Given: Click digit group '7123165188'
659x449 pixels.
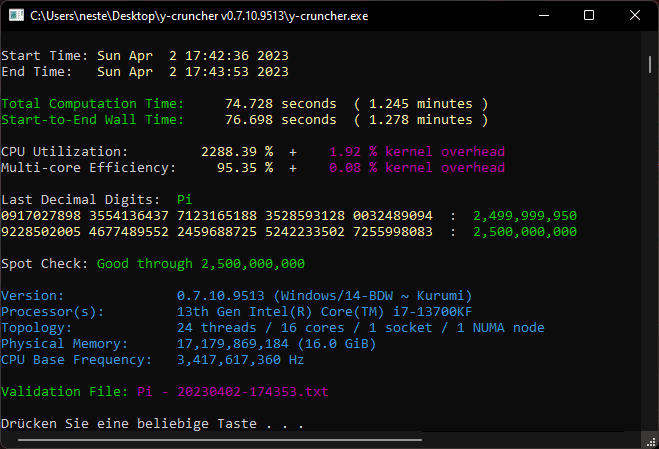Looking at the screenshot, I should click(x=217, y=215).
